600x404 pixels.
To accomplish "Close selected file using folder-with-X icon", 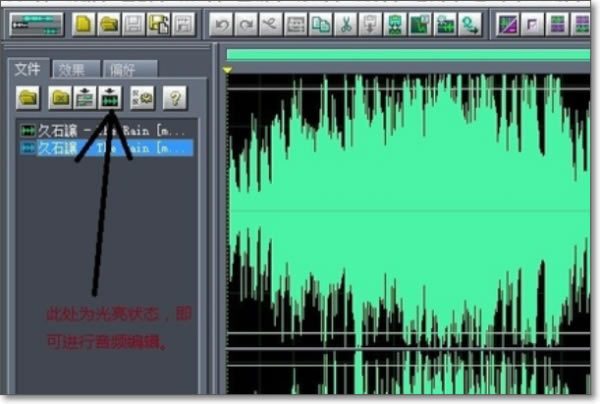I will click(60, 97).
